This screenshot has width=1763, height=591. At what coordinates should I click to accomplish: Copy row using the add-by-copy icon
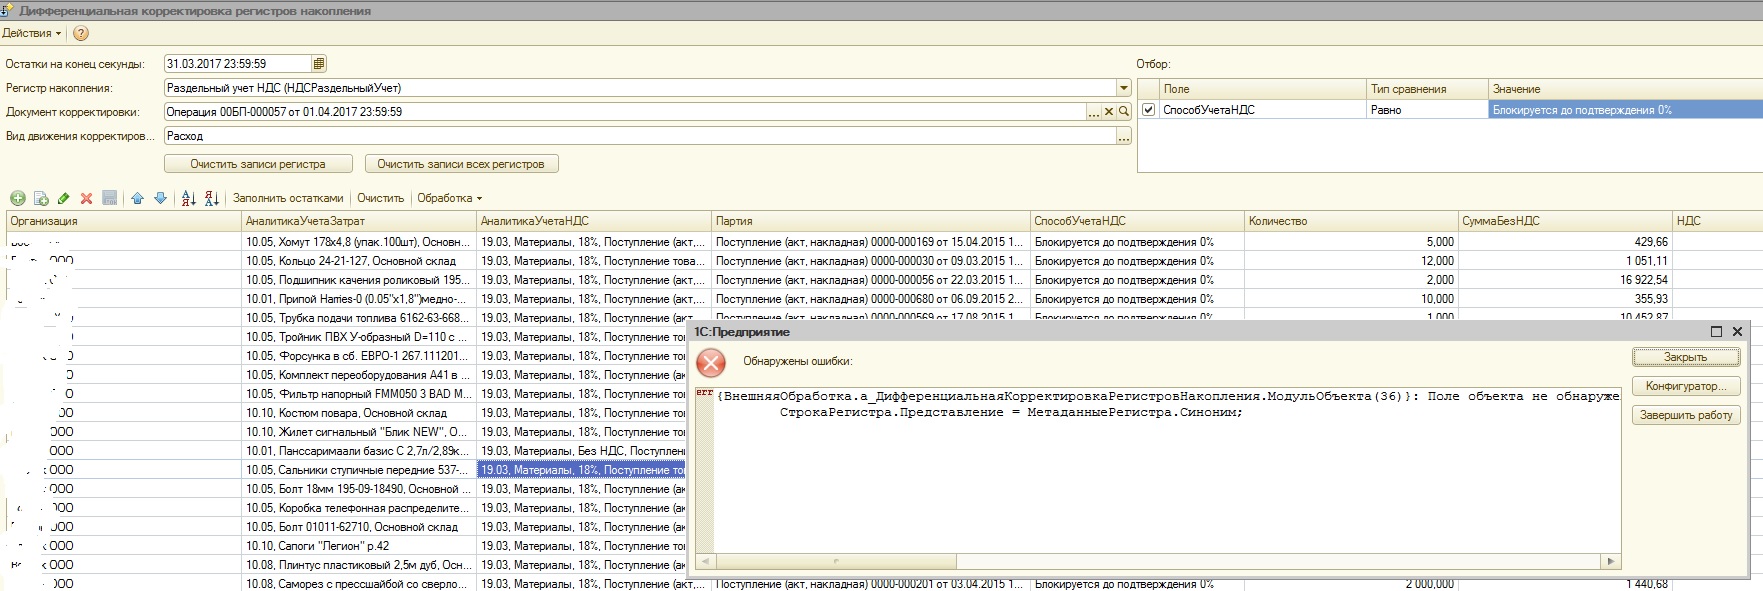click(41, 198)
